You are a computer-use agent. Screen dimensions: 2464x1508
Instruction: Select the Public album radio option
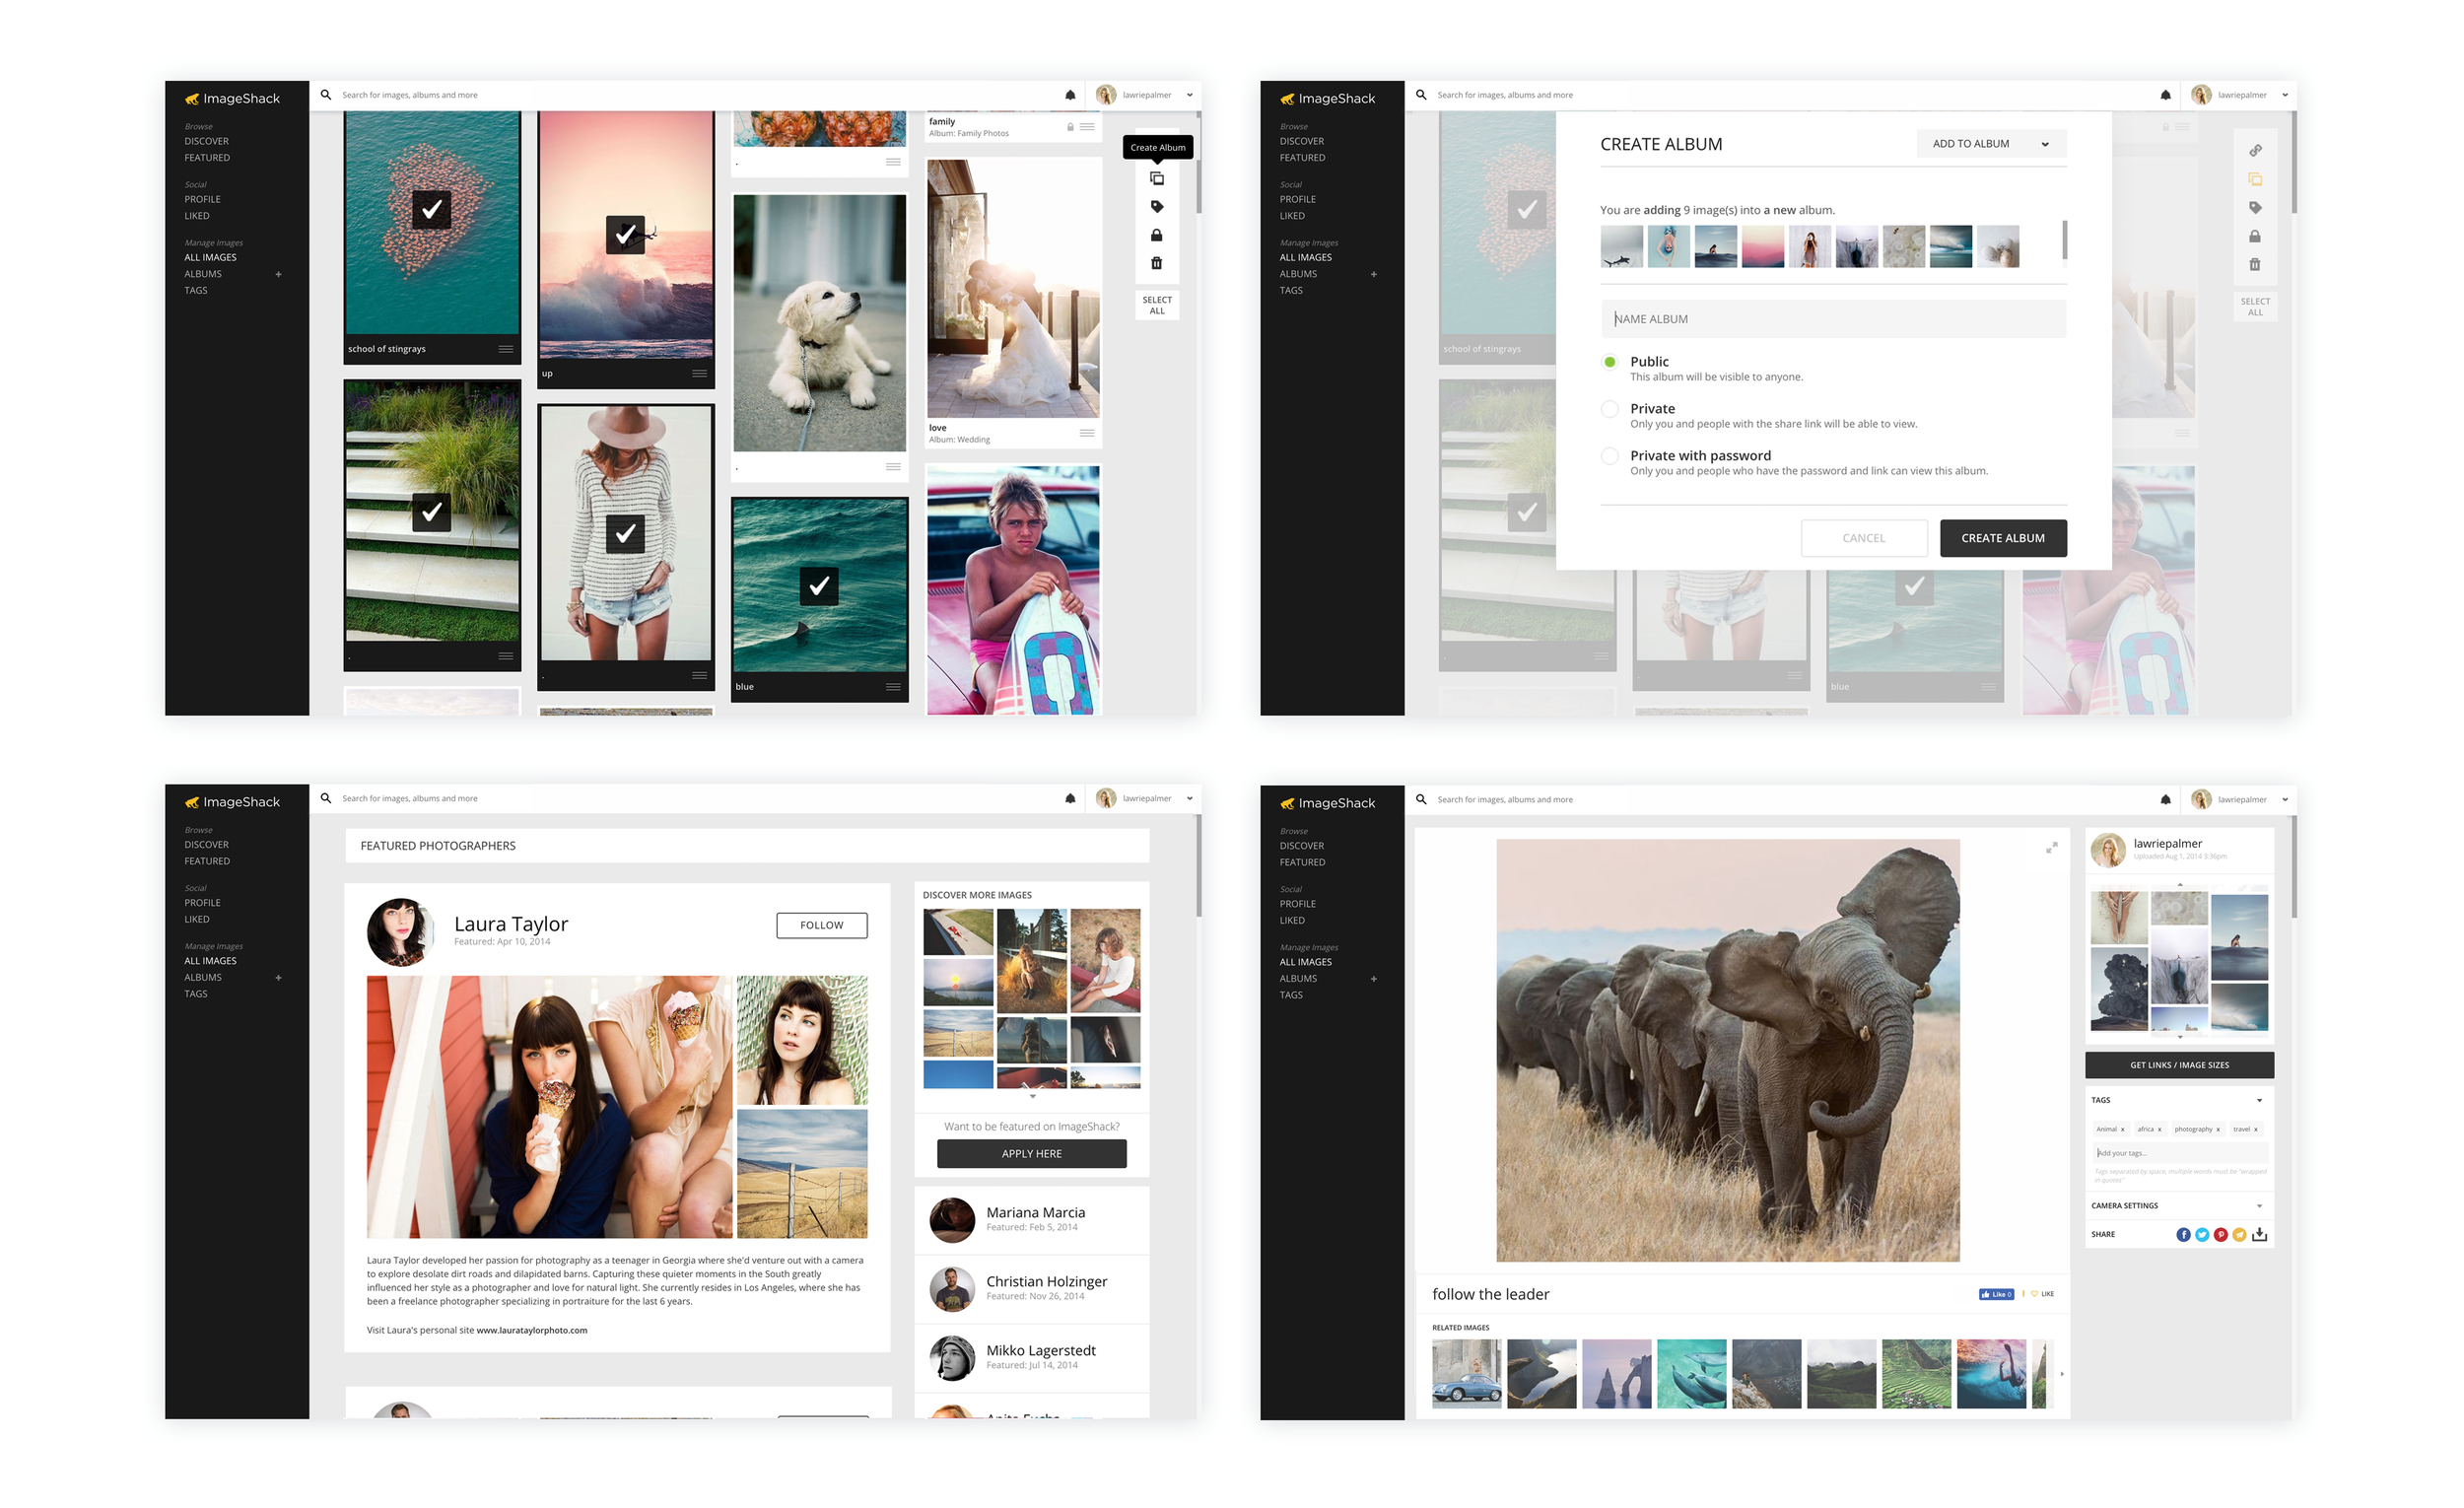tap(1610, 362)
